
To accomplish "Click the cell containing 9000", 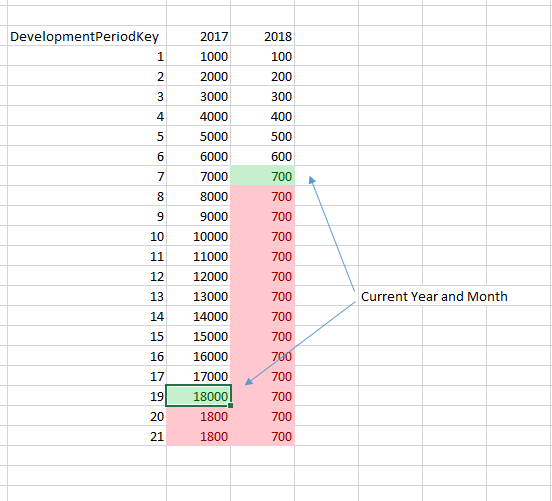I will click(x=199, y=216).
